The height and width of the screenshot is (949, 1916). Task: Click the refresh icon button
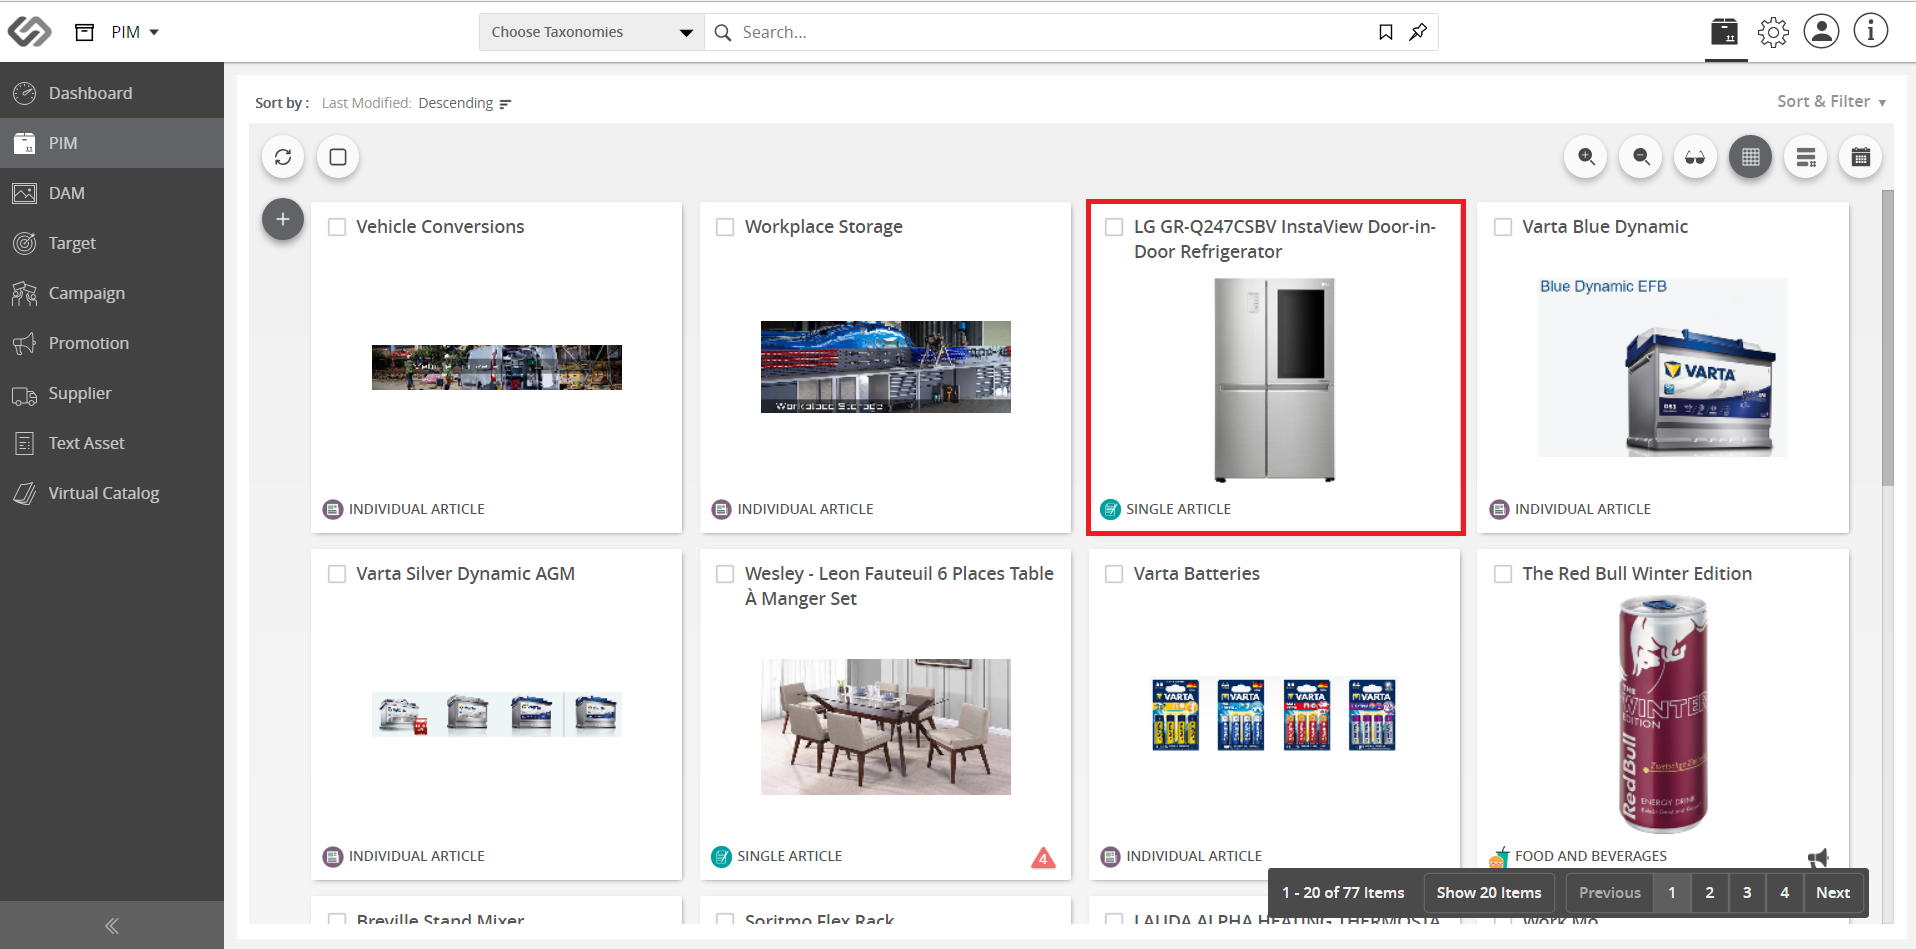point(283,157)
